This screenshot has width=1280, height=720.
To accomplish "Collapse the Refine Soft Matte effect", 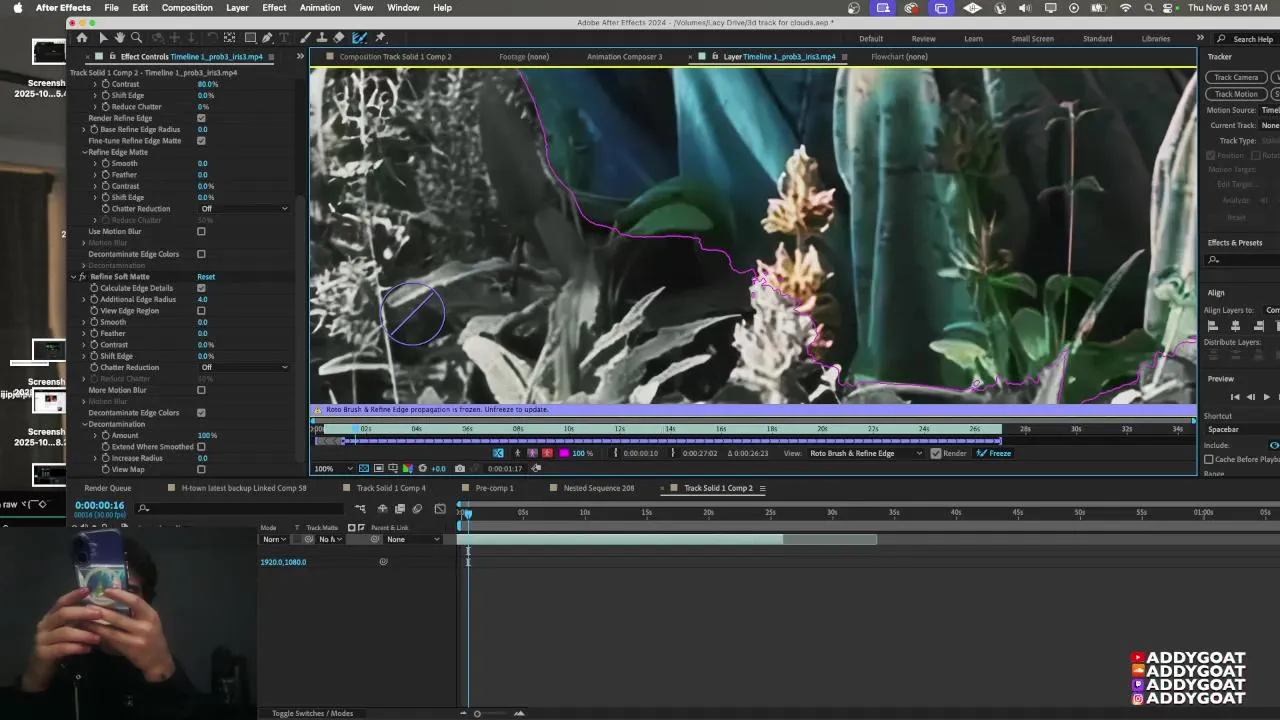I will (73, 277).
